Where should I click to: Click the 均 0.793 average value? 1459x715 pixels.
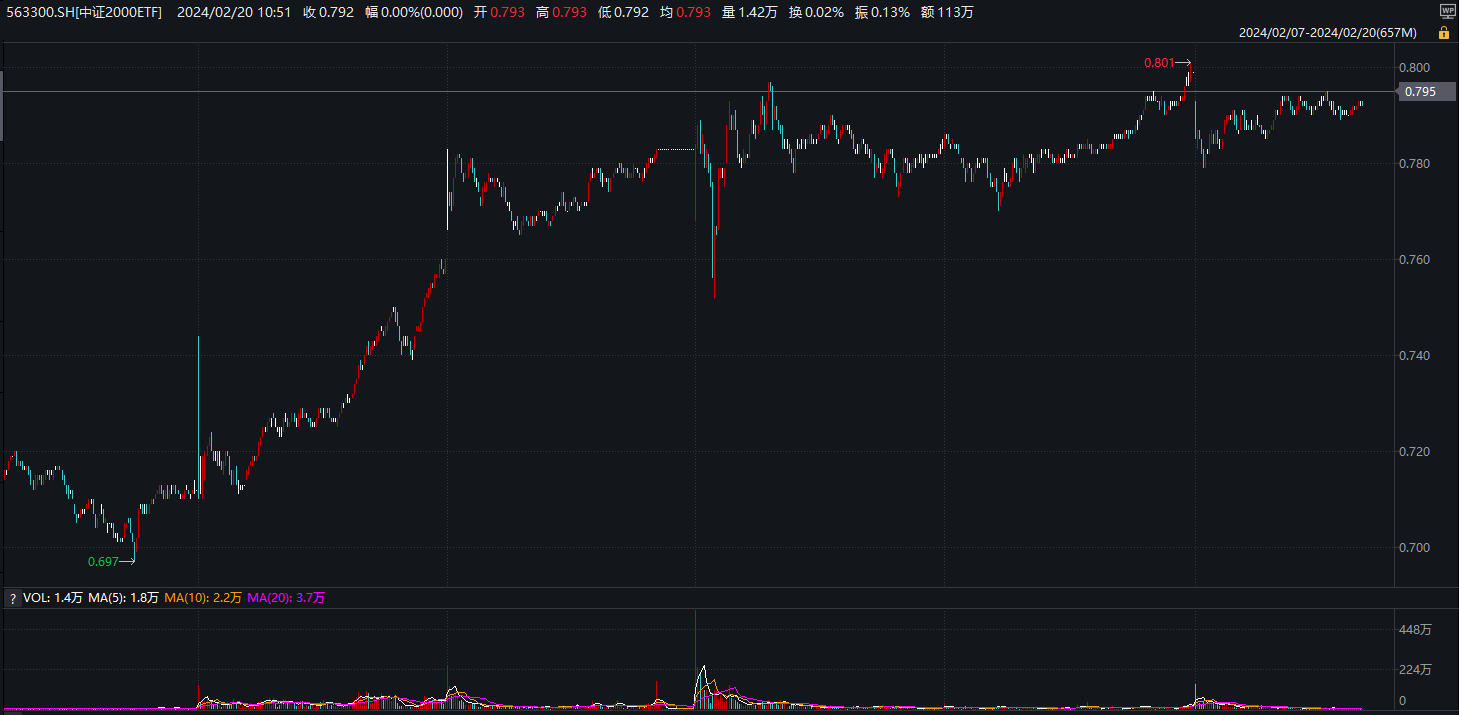685,12
